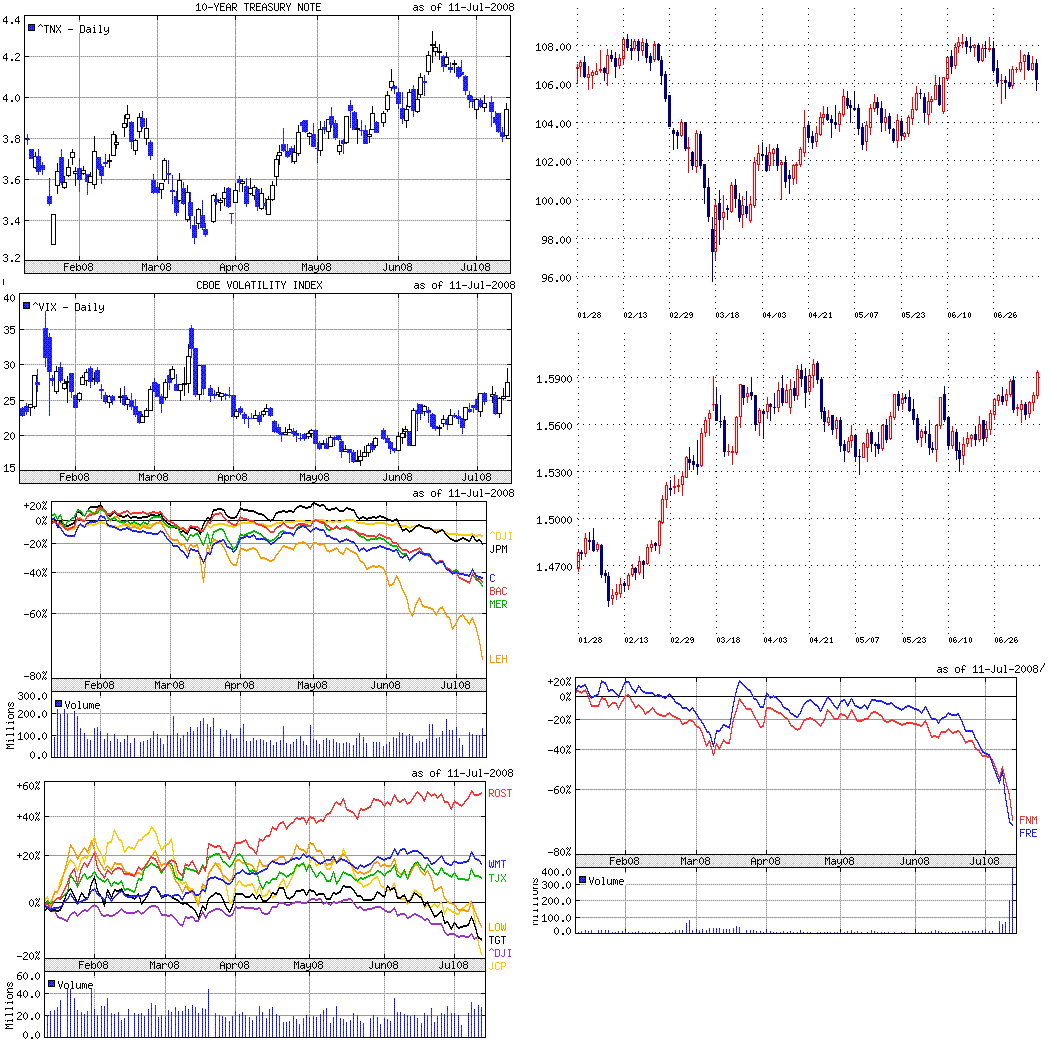Viewport: 1052px width, 1041px height.
Task: Click the 108.00 price axis label
Action: (x=554, y=47)
